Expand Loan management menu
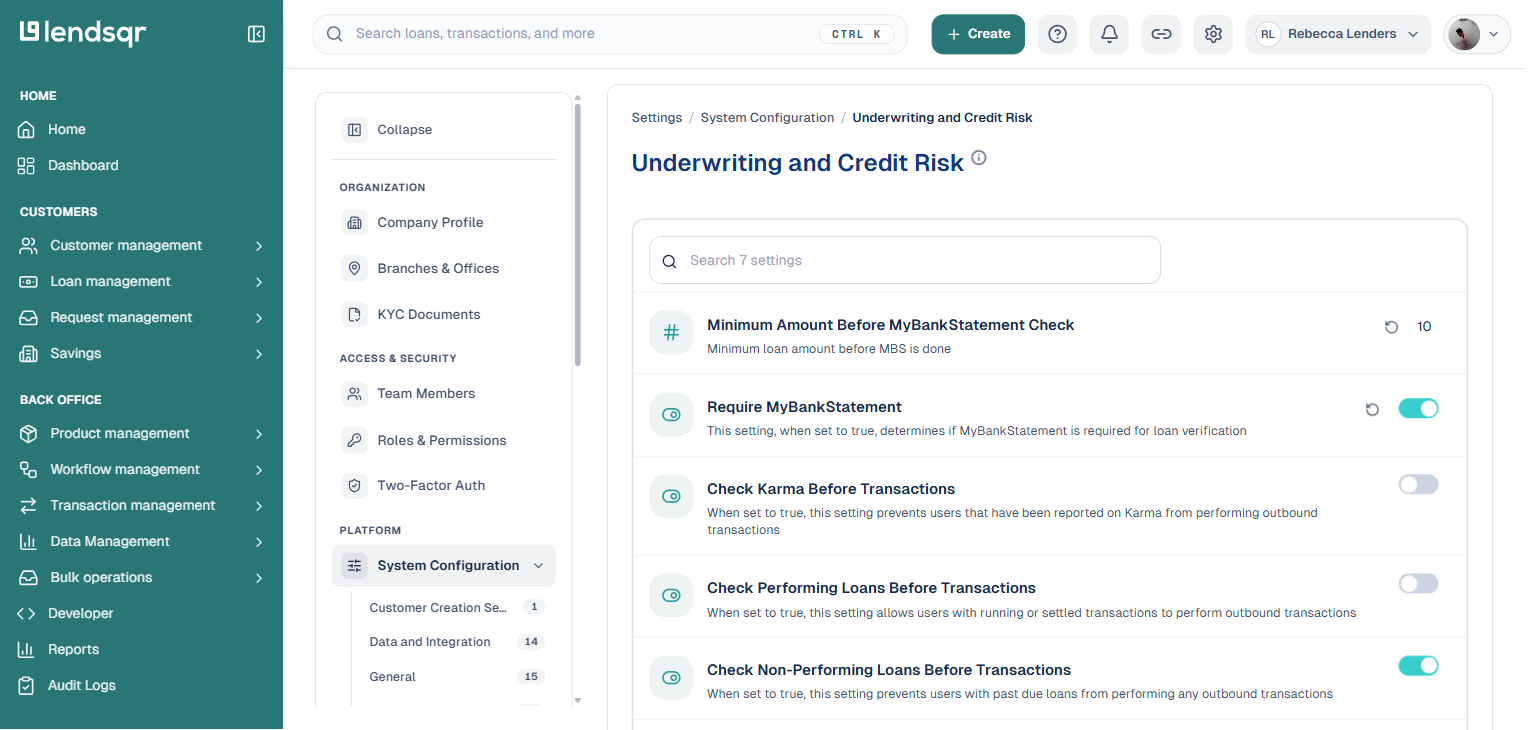The height and width of the screenshot is (730, 1535). pos(141,282)
